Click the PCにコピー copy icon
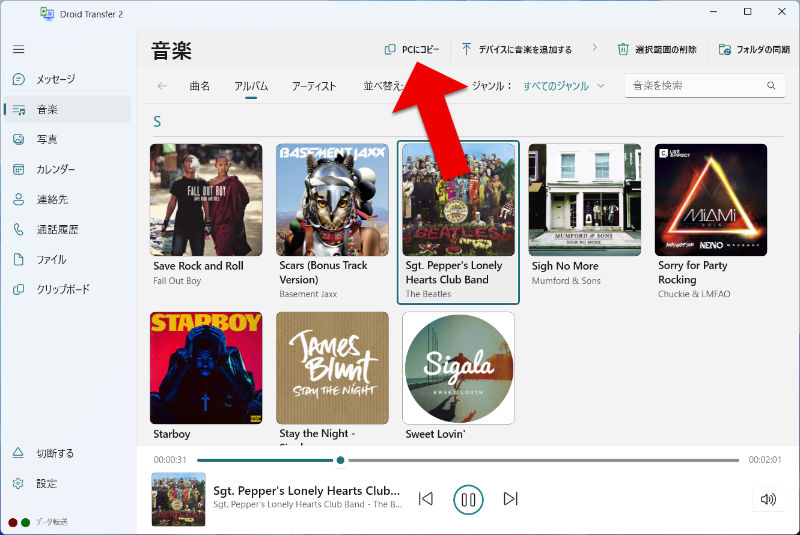 click(390, 49)
